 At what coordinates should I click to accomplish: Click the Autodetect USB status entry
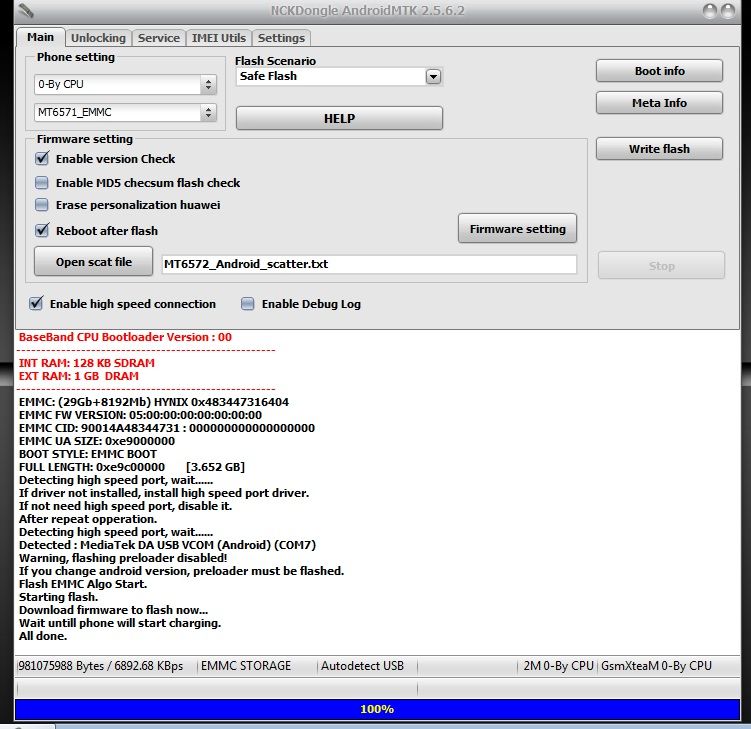click(363, 666)
